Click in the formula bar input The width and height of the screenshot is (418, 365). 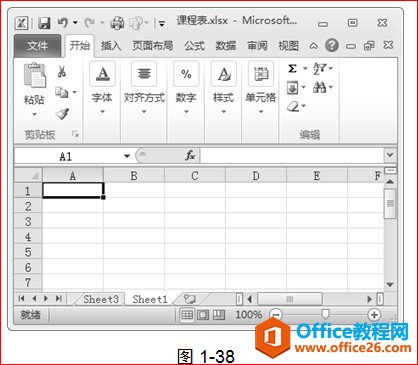292,156
